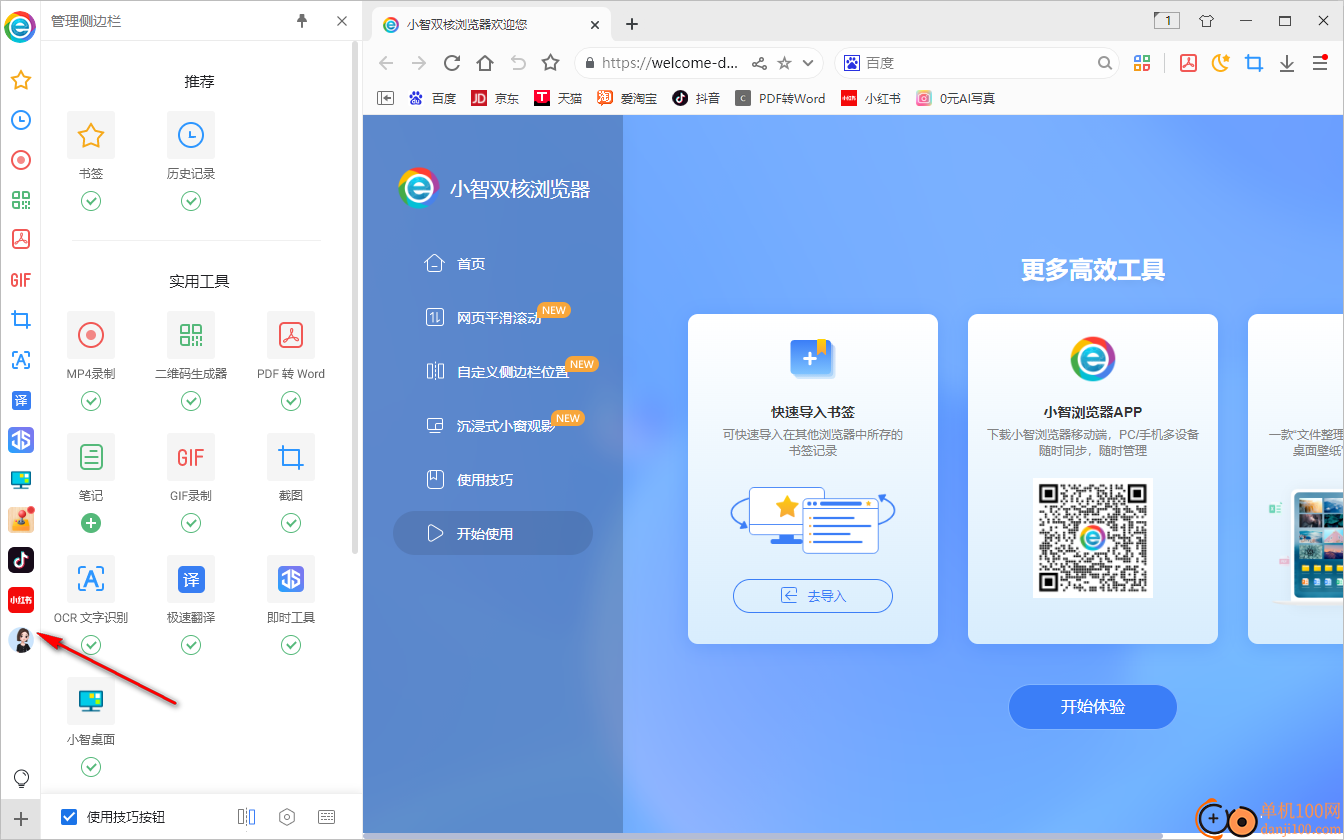Select 自定义侧边栏位置 menu item

pyautogui.click(x=513, y=372)
